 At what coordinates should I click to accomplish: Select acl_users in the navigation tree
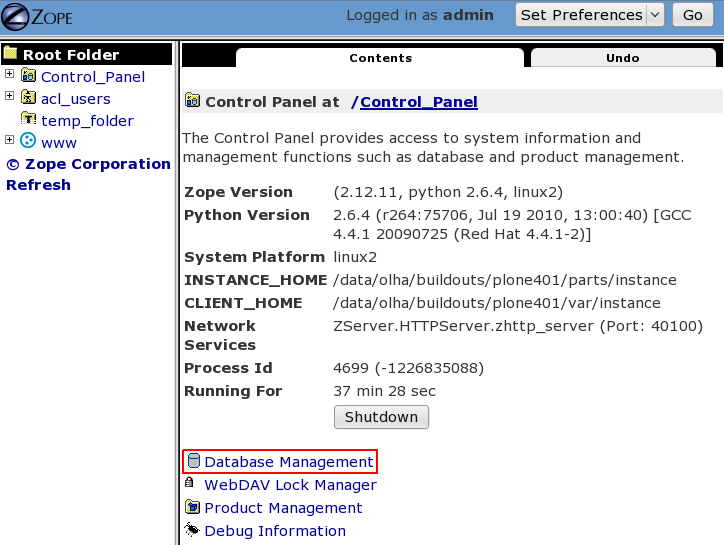point(76,99)
